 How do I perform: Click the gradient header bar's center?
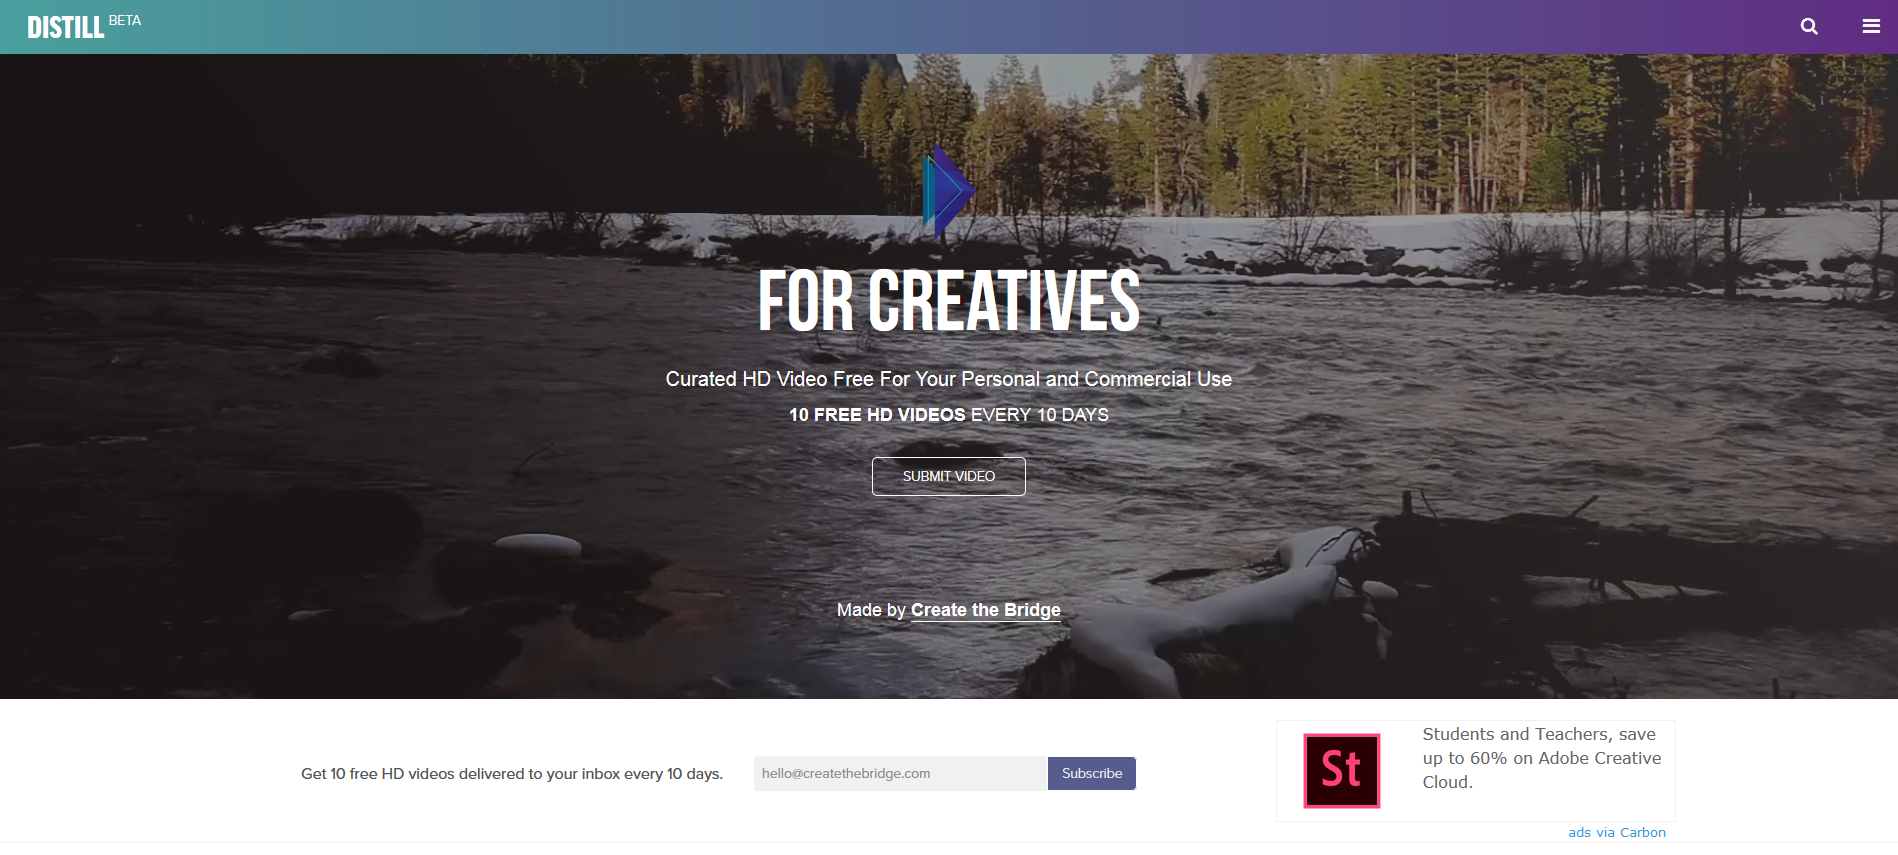(949, 27)
